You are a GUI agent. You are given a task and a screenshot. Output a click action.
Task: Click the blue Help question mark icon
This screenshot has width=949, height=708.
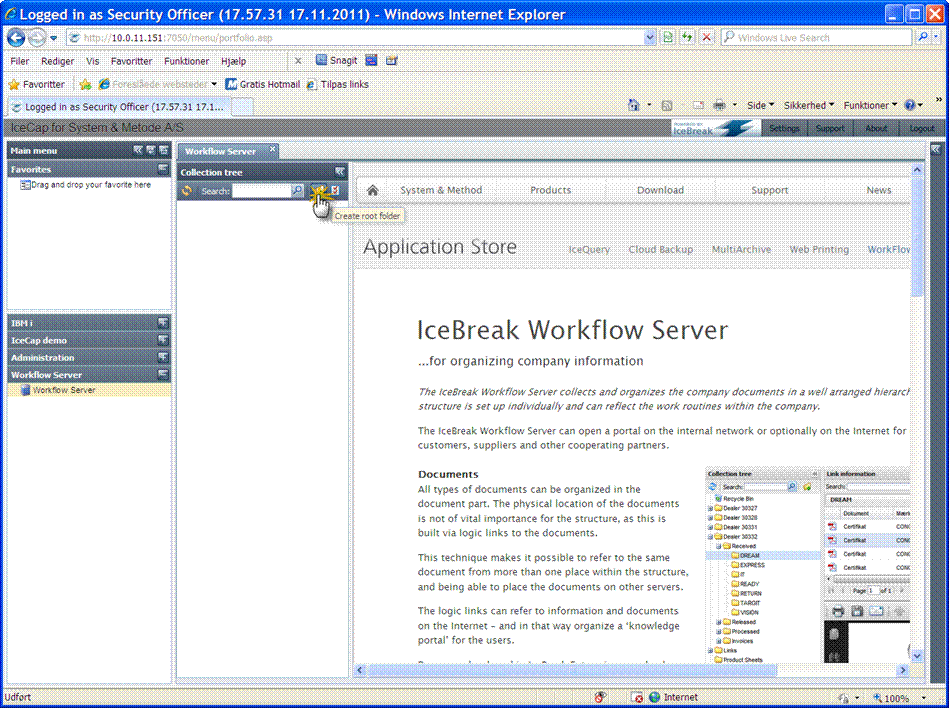[x=910, y=105]
